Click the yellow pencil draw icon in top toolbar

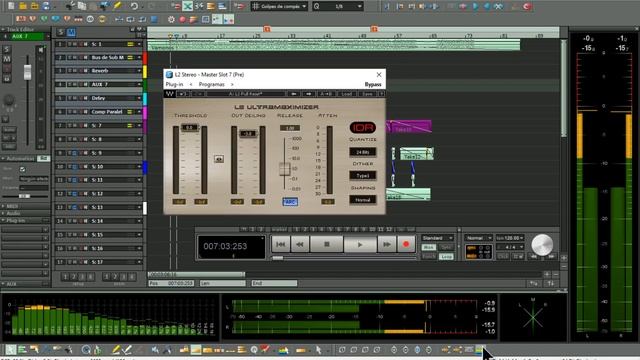pyautogui.click(x=118, y=6)
